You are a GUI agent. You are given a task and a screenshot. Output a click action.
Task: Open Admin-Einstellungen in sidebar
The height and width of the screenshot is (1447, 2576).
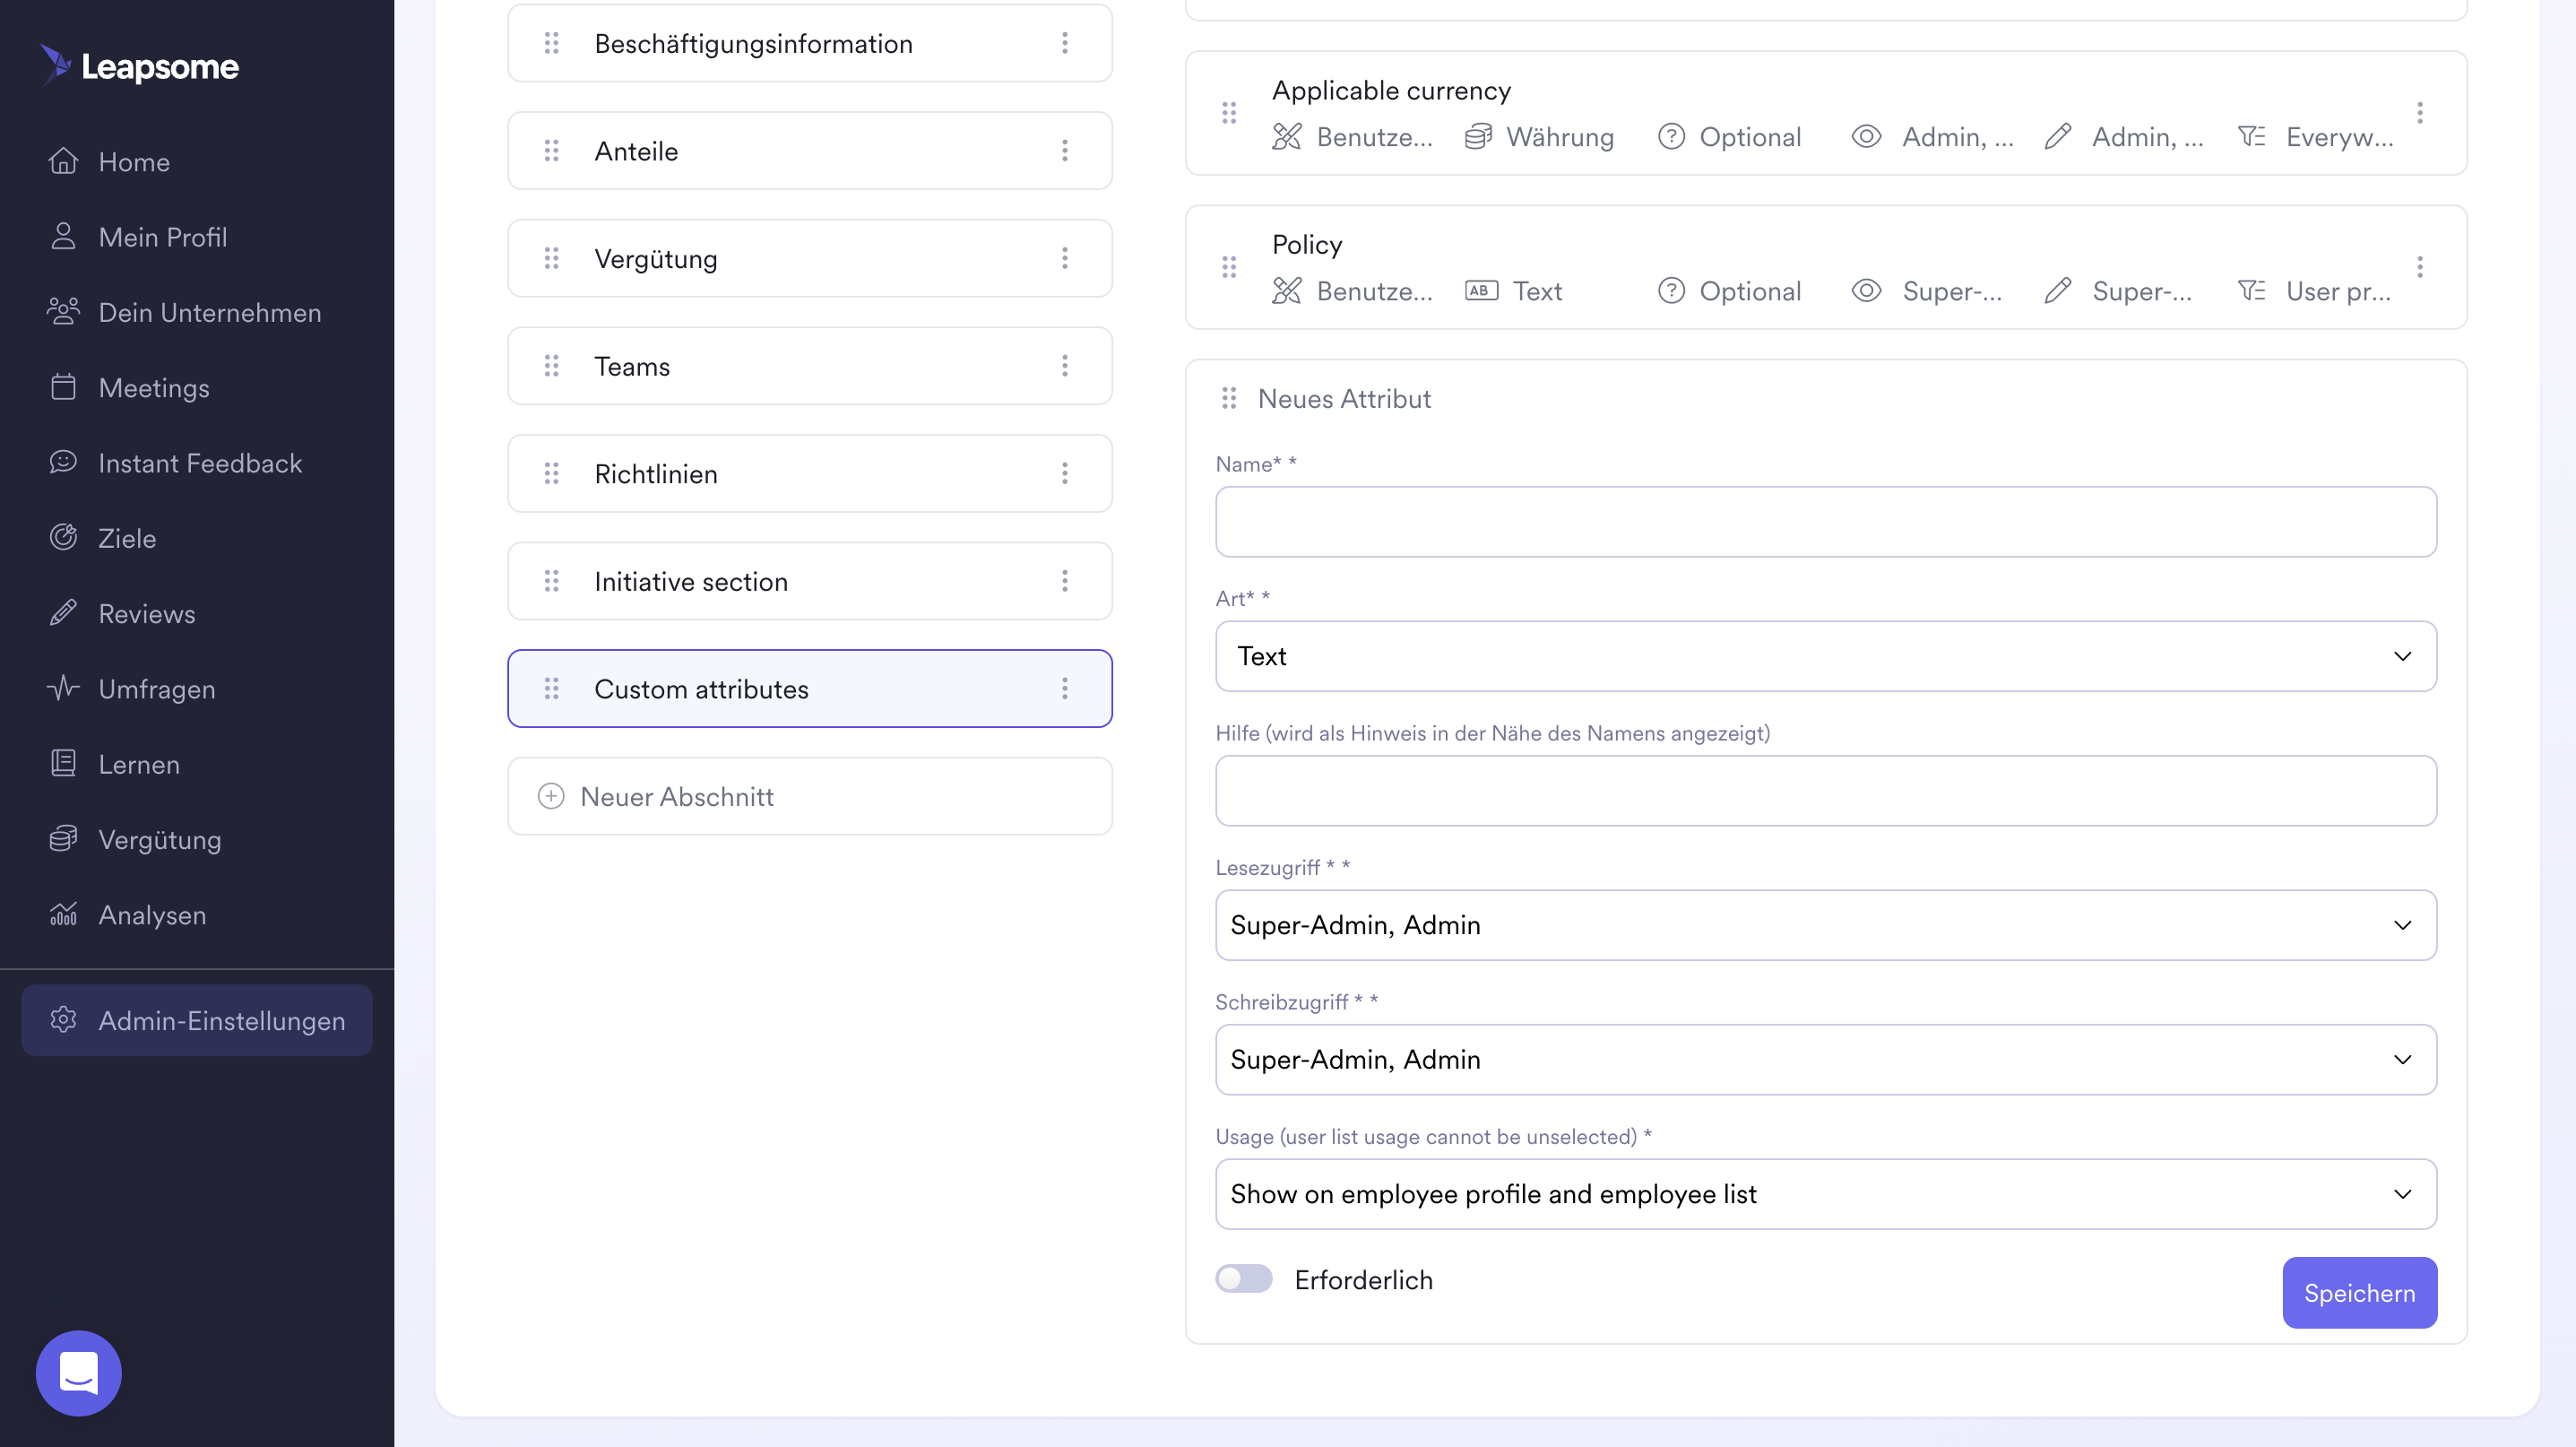[x=197, y=1020]
